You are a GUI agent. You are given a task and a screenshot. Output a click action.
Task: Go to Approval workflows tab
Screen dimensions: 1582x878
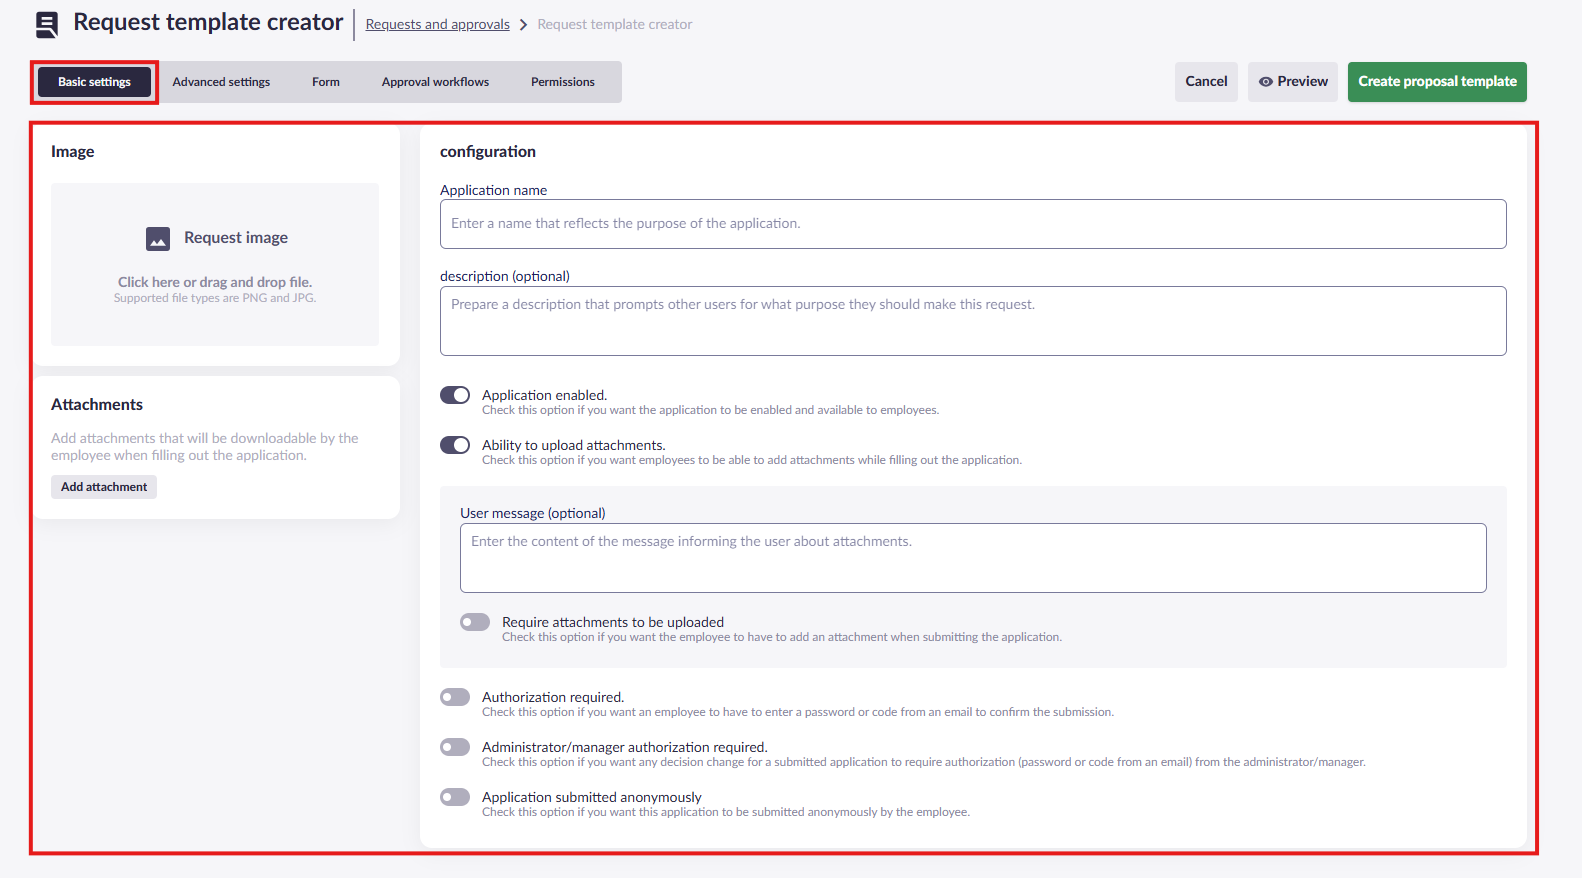435,82
